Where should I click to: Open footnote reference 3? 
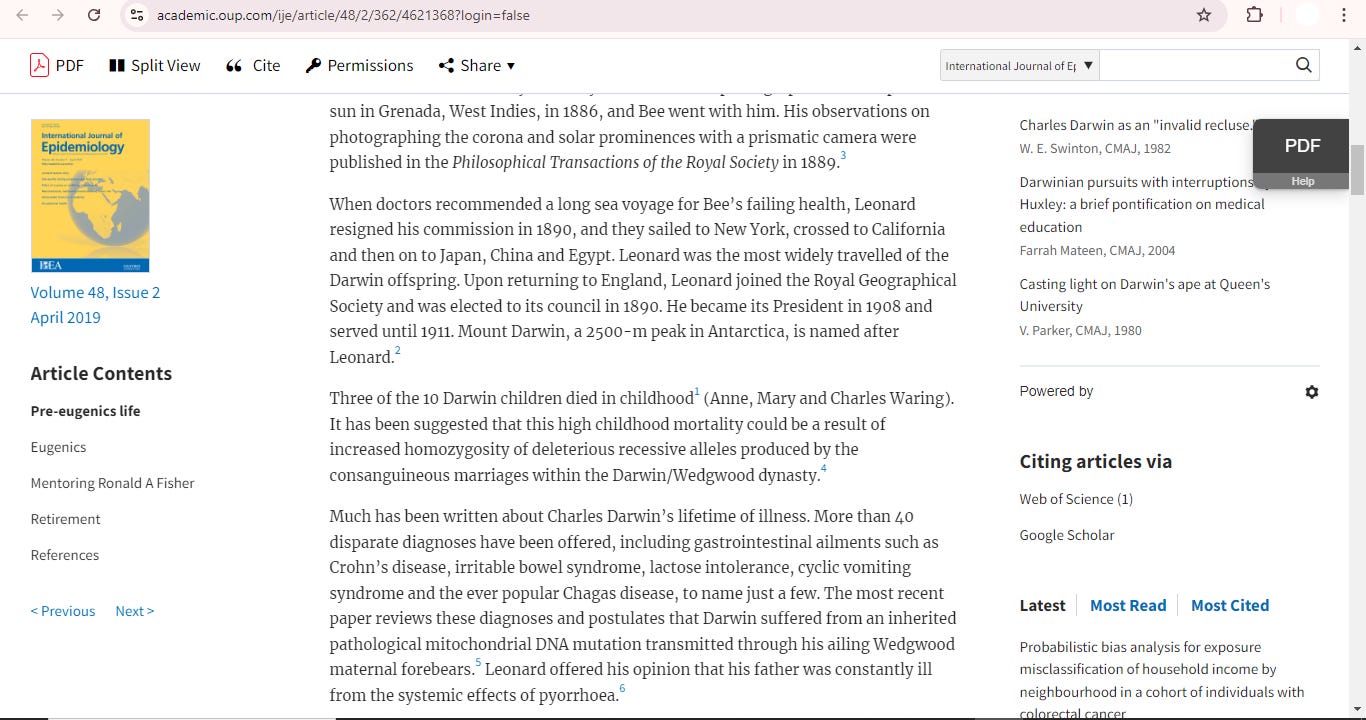pos(843,155)
